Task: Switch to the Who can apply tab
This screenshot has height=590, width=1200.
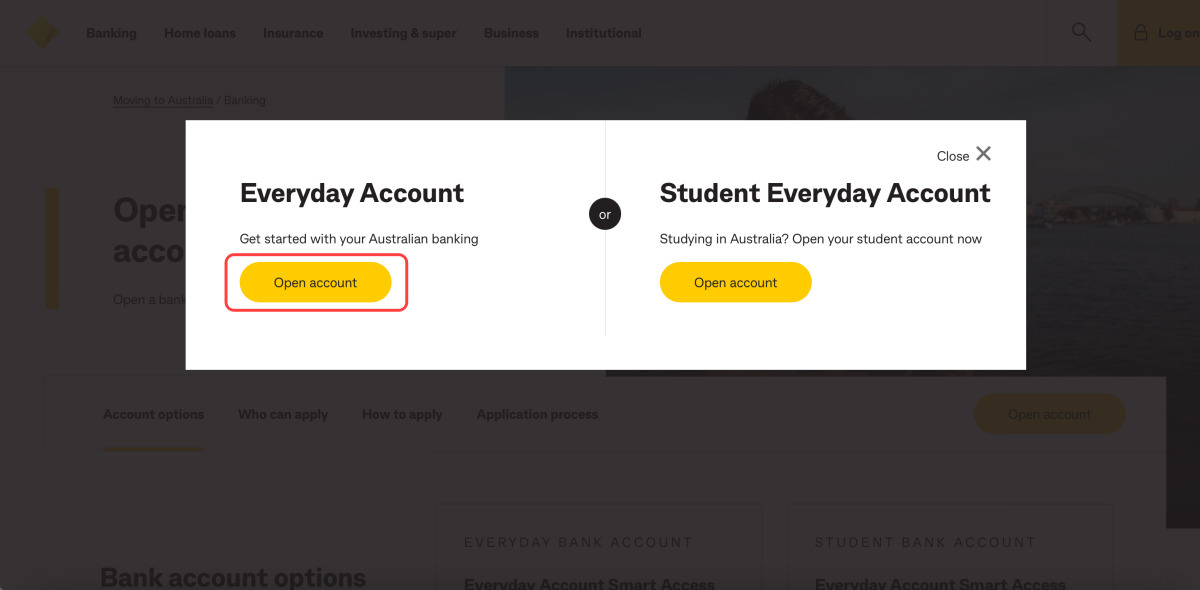Action: pyautogui.click(x=283, y=414)
